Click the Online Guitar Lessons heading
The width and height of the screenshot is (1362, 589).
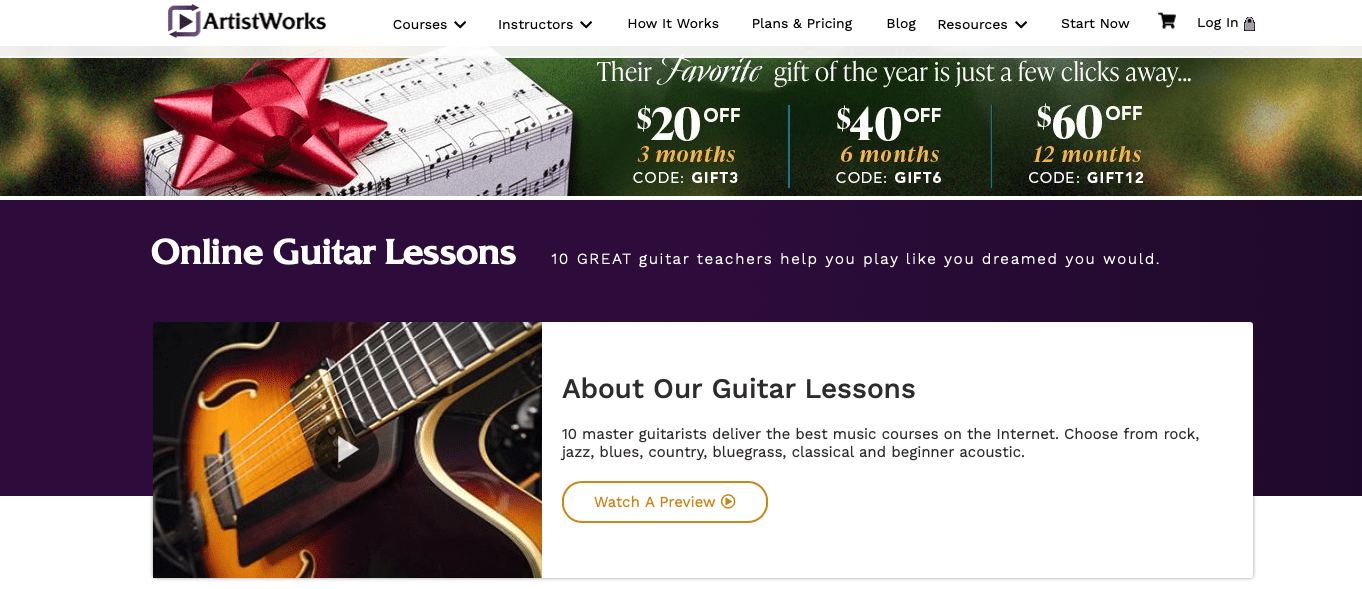point(333,252)
